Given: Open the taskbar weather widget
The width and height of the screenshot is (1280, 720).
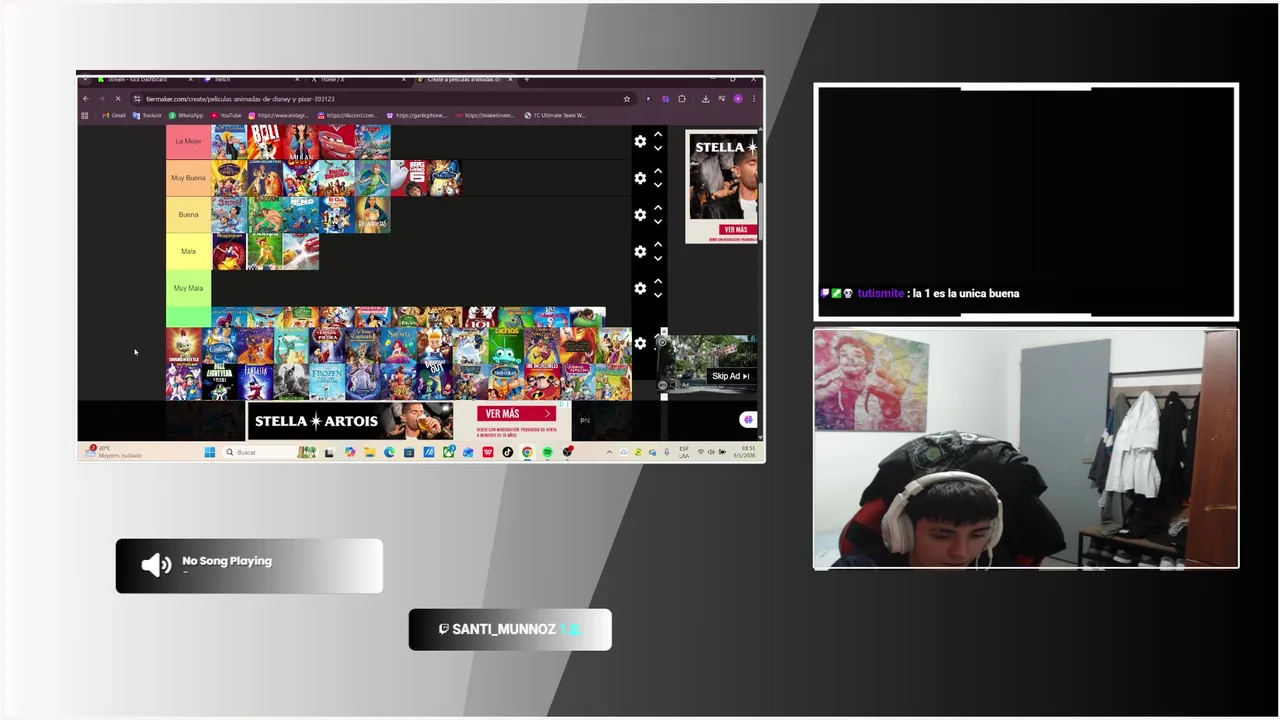Looking at the screenshot, I should (114, 452).
